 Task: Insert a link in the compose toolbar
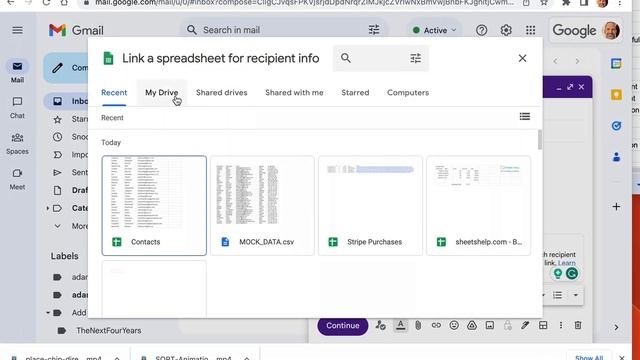click(x=436, y=325)
